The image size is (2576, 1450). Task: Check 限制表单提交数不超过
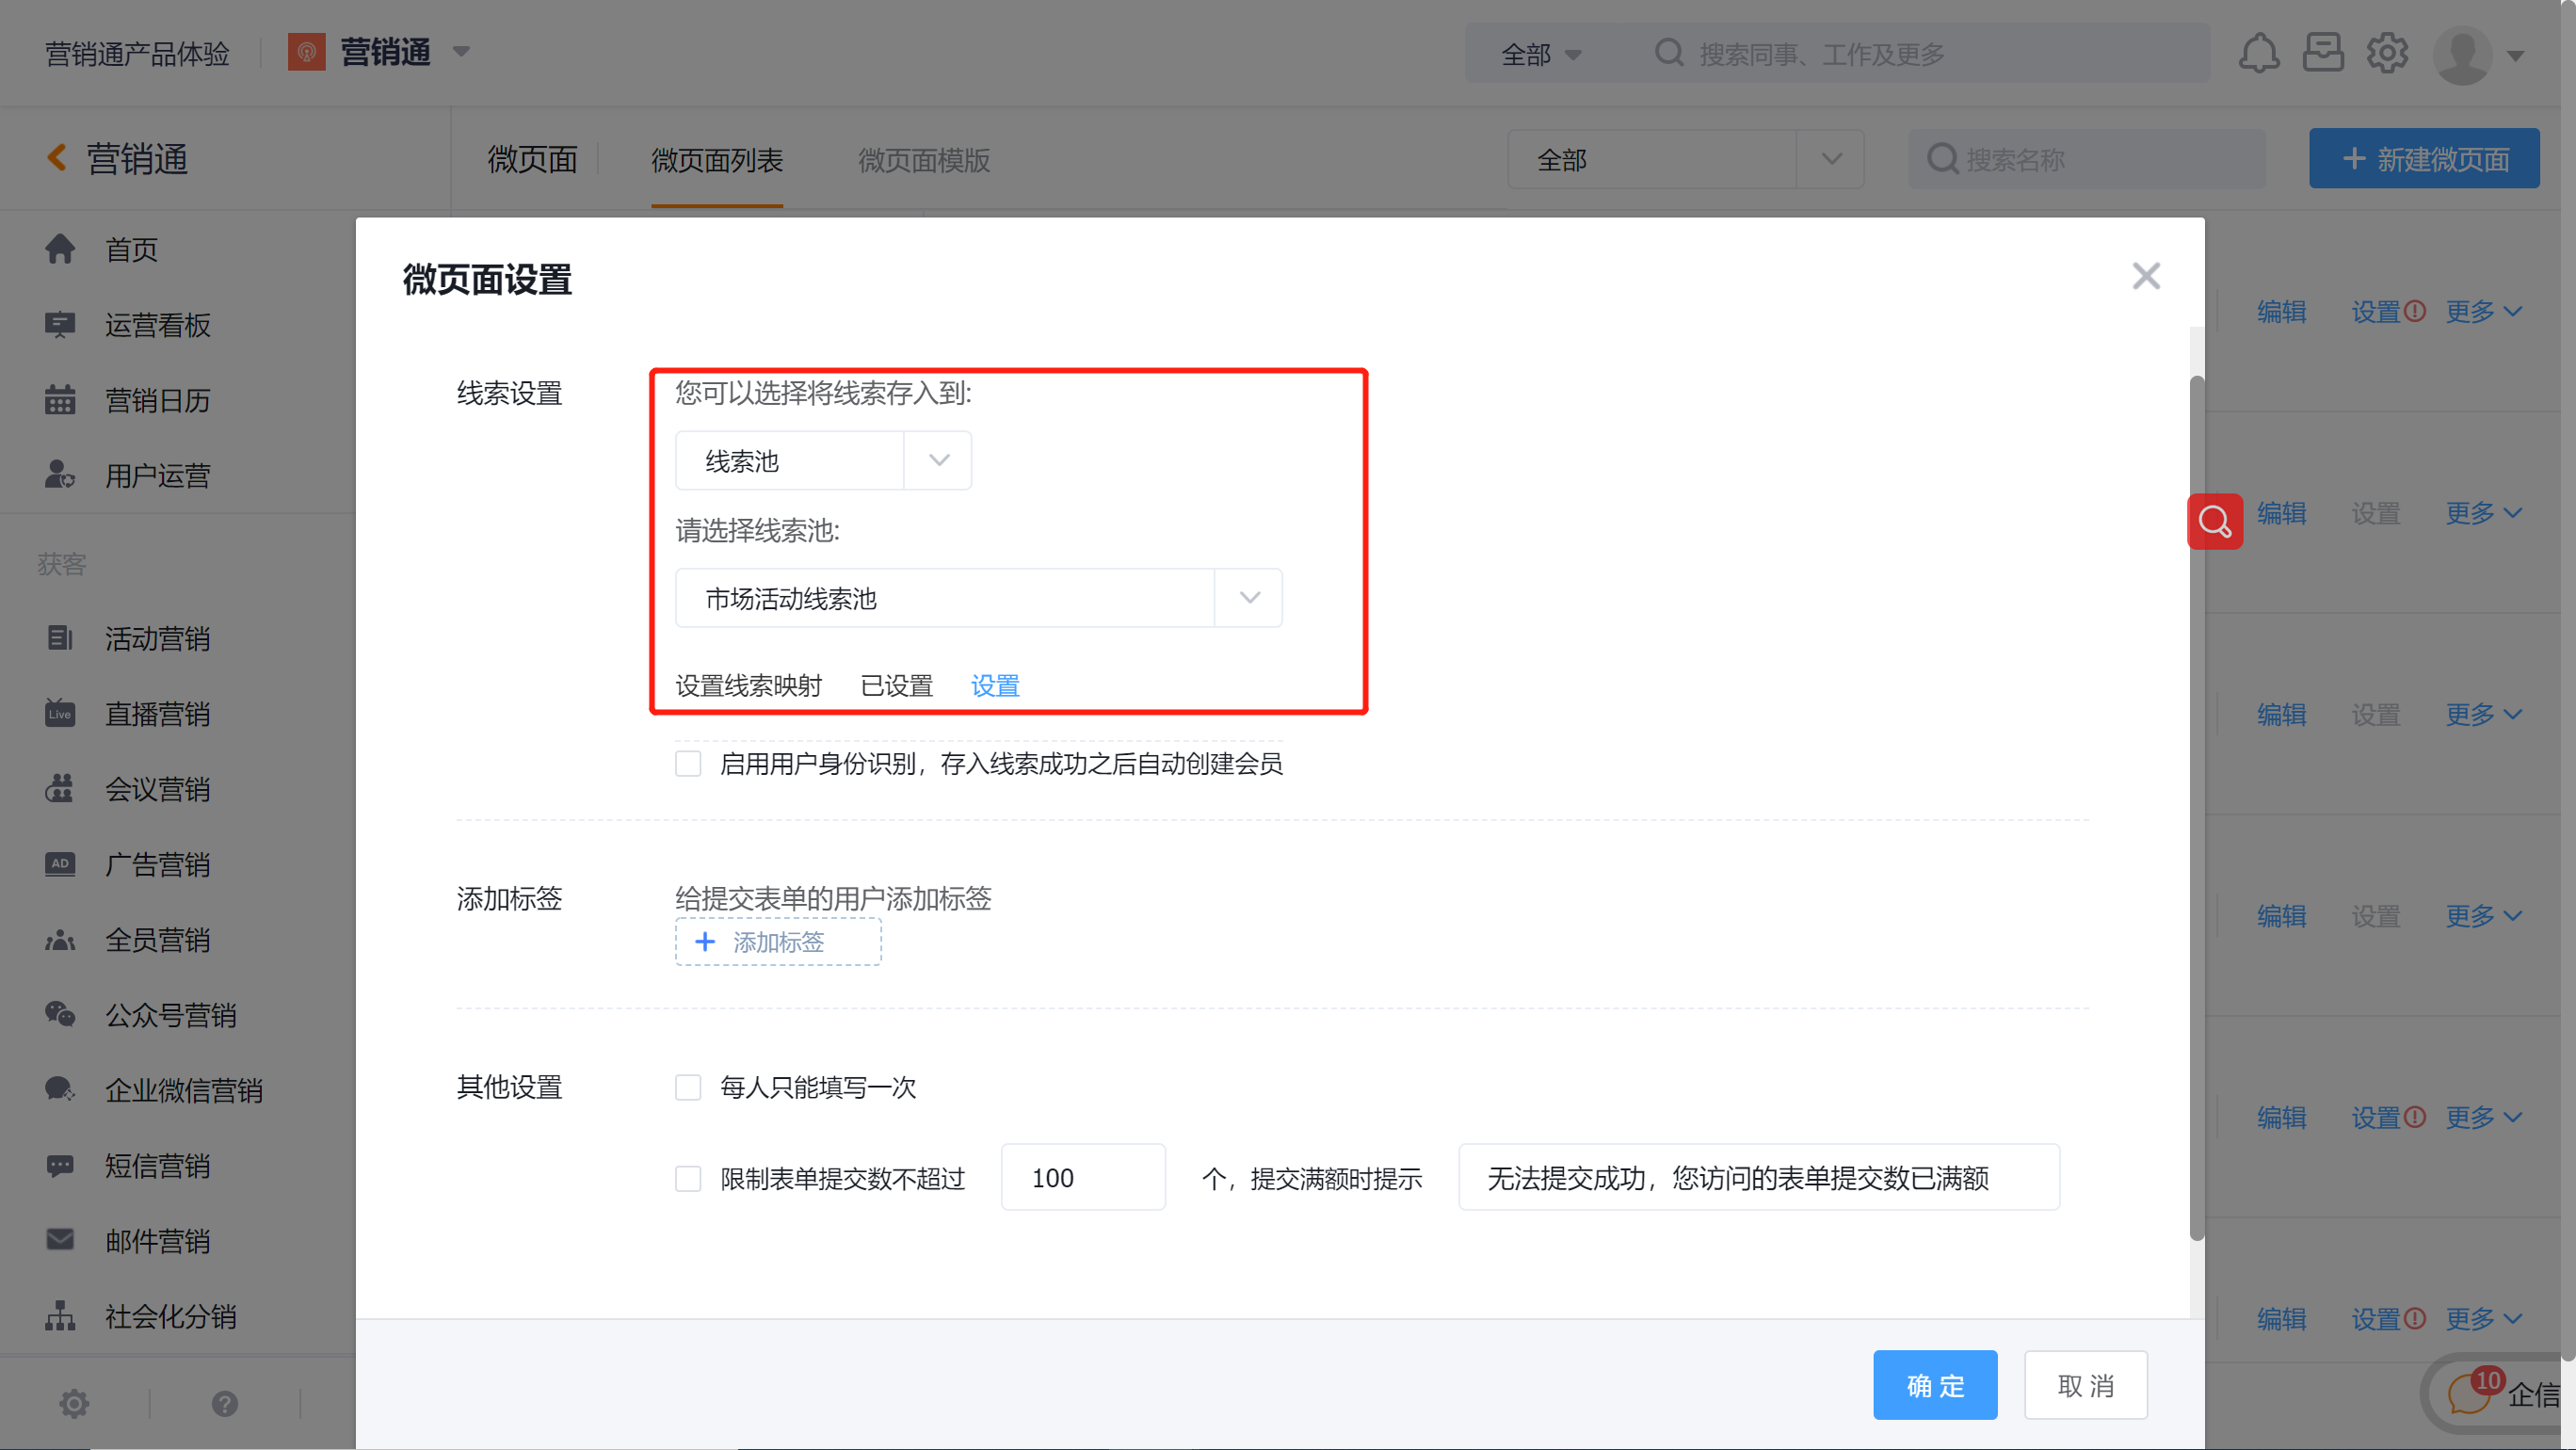(x=688, y=1178)
